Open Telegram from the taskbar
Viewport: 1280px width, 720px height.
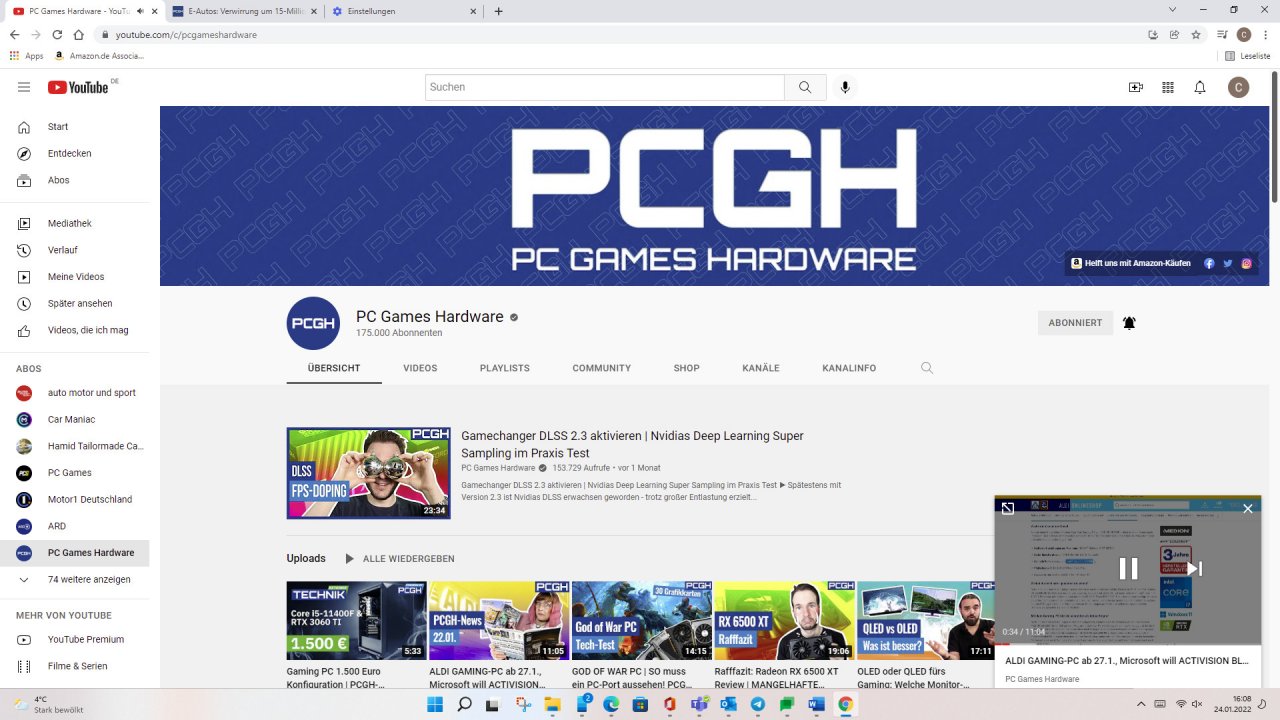[757, 704]
